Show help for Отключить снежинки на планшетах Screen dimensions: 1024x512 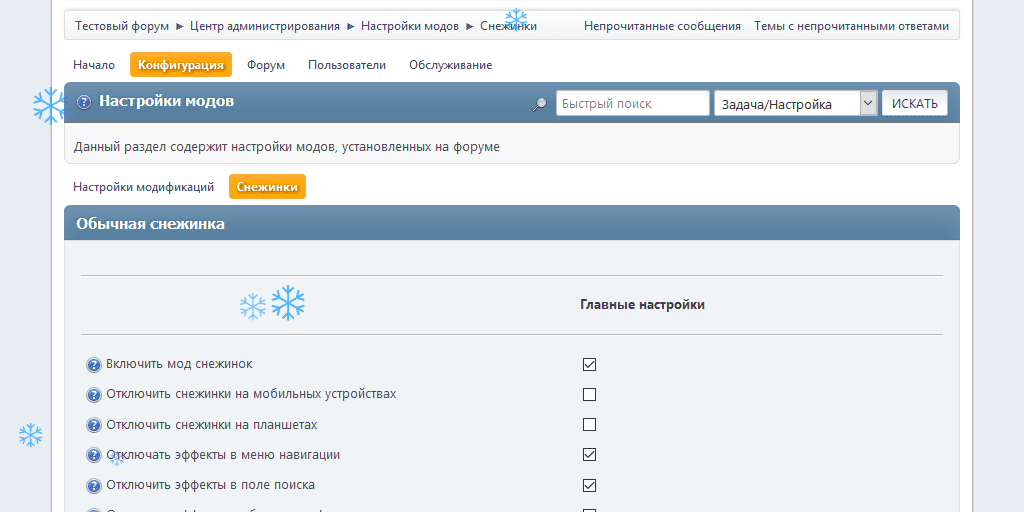pyautogui.click(x=94, y=425)
